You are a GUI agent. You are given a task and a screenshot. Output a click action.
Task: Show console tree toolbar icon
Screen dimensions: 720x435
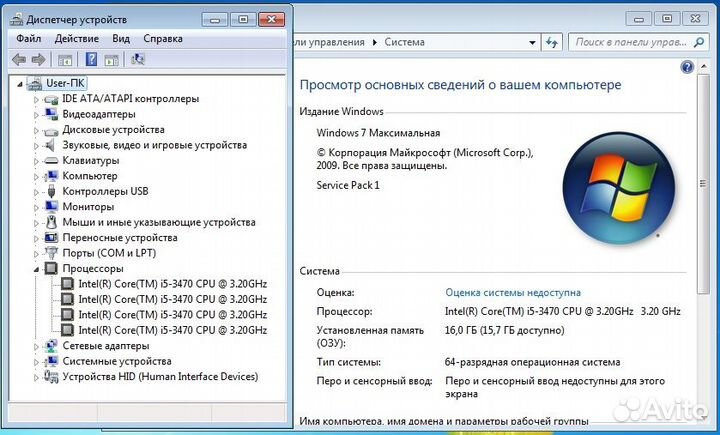(65, 60)
